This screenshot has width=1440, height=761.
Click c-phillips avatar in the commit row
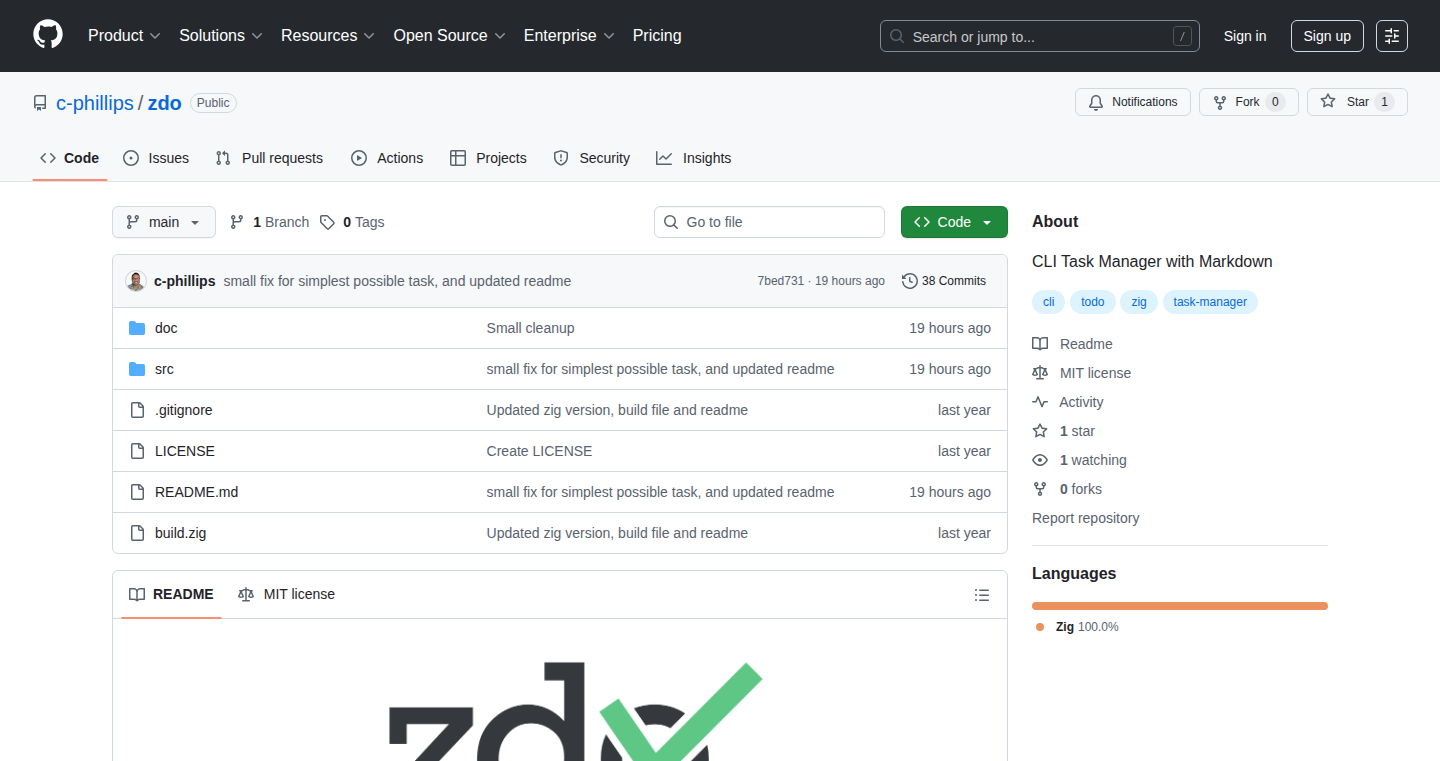coord(136,281)
